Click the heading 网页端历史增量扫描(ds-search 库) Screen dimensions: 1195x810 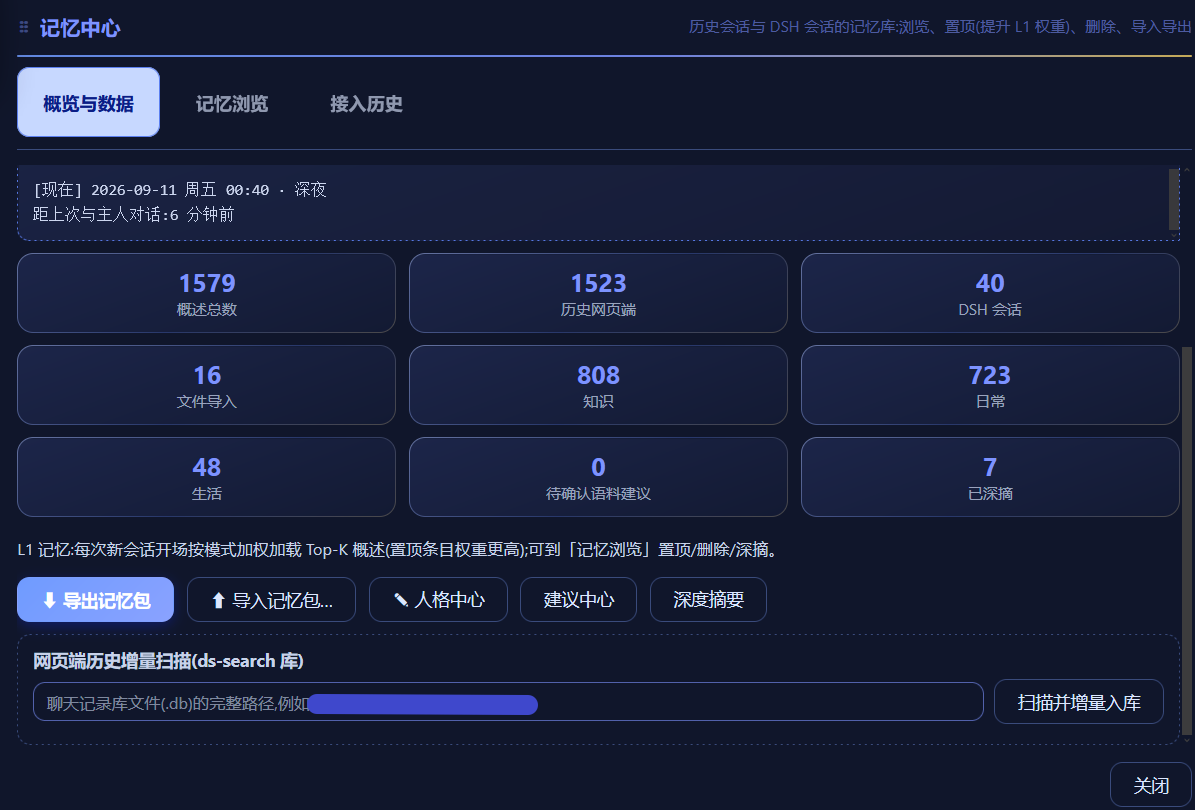168,661
